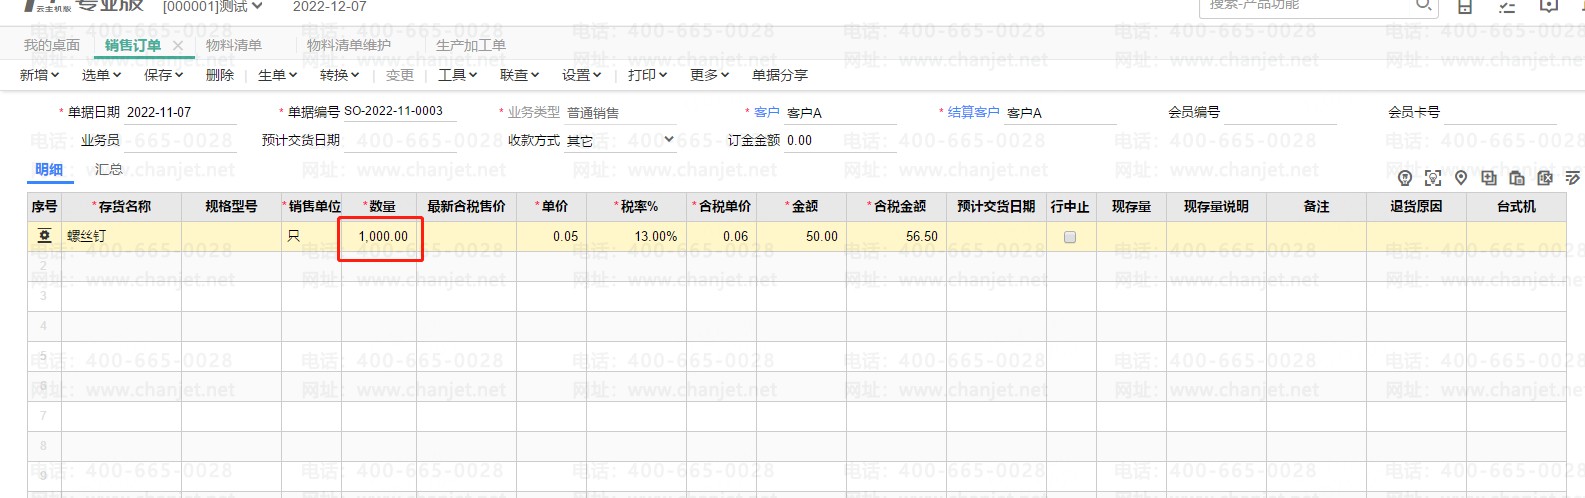The width and height of the screenshot is (1585, 498).
Task: Click the 销售单位 cell 只
Action: [x=312, y=237]
